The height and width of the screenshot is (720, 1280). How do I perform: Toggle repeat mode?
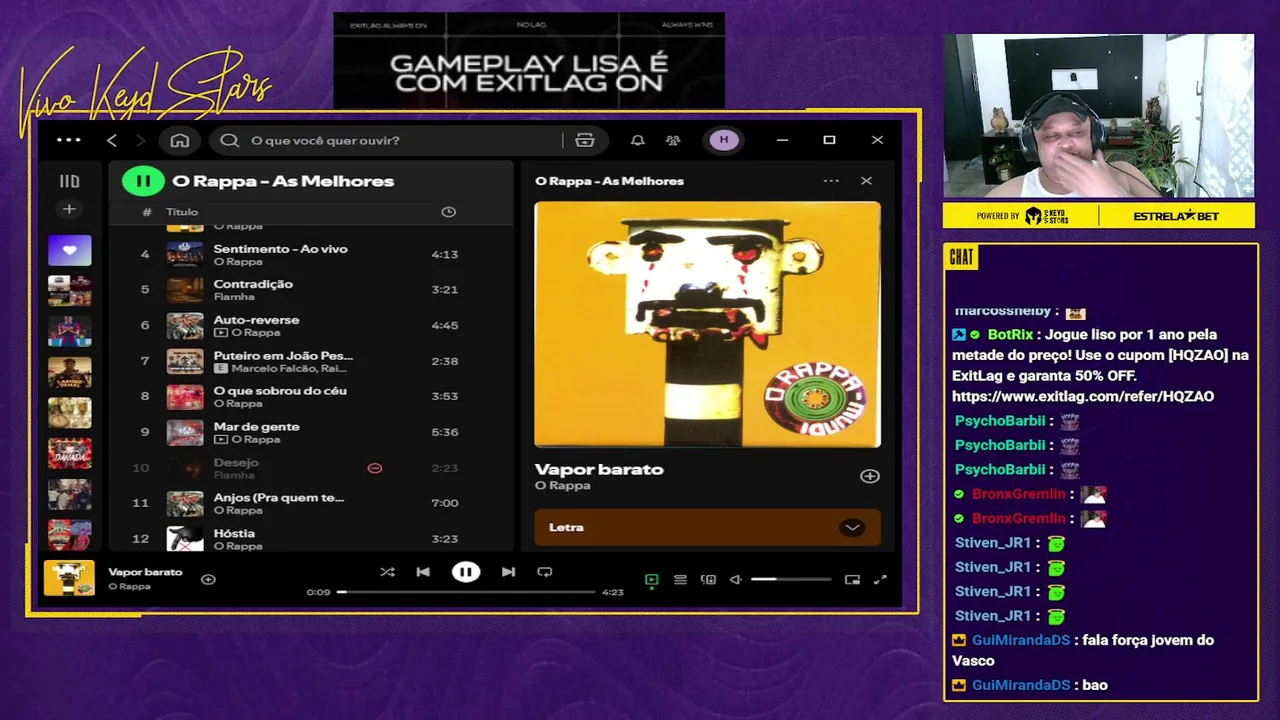coord(545,572)
